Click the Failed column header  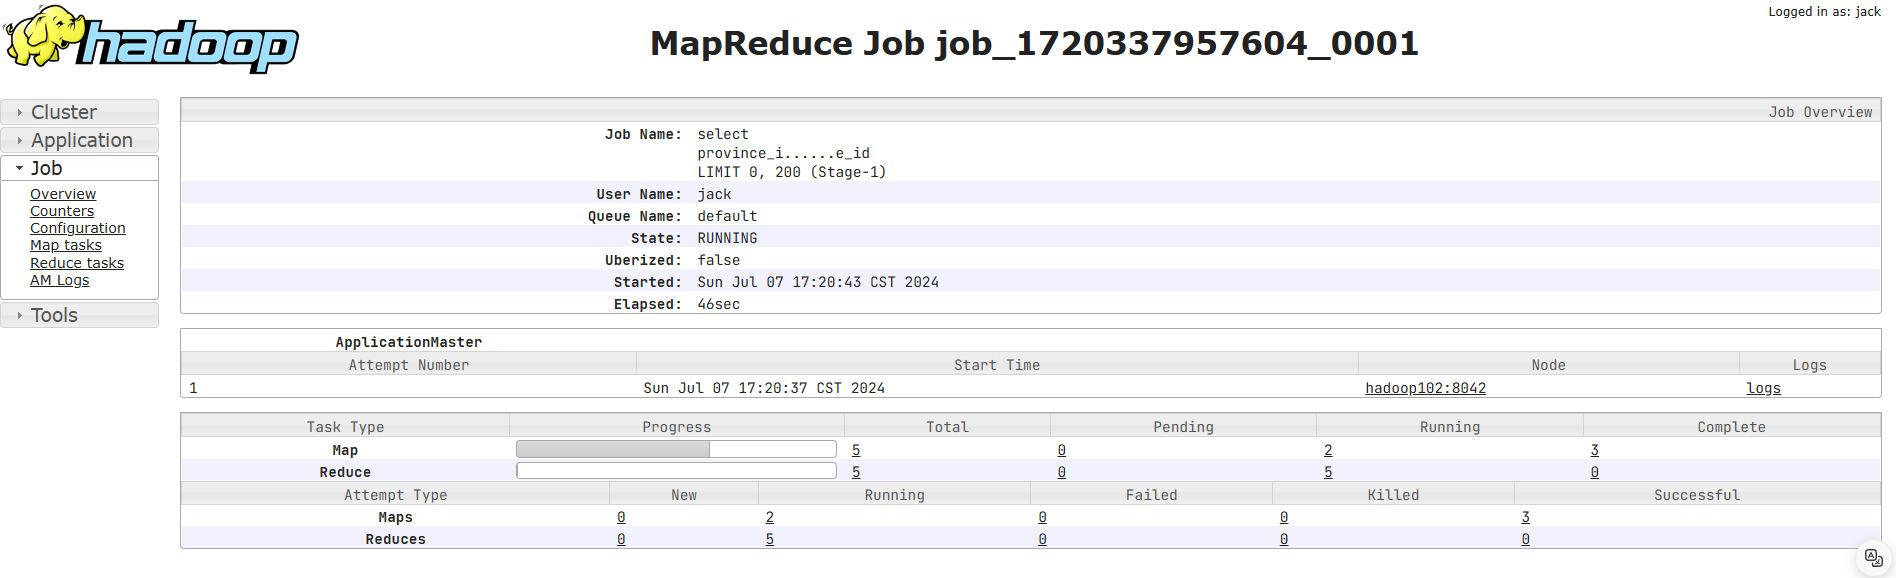click(x=1152, y=495)
